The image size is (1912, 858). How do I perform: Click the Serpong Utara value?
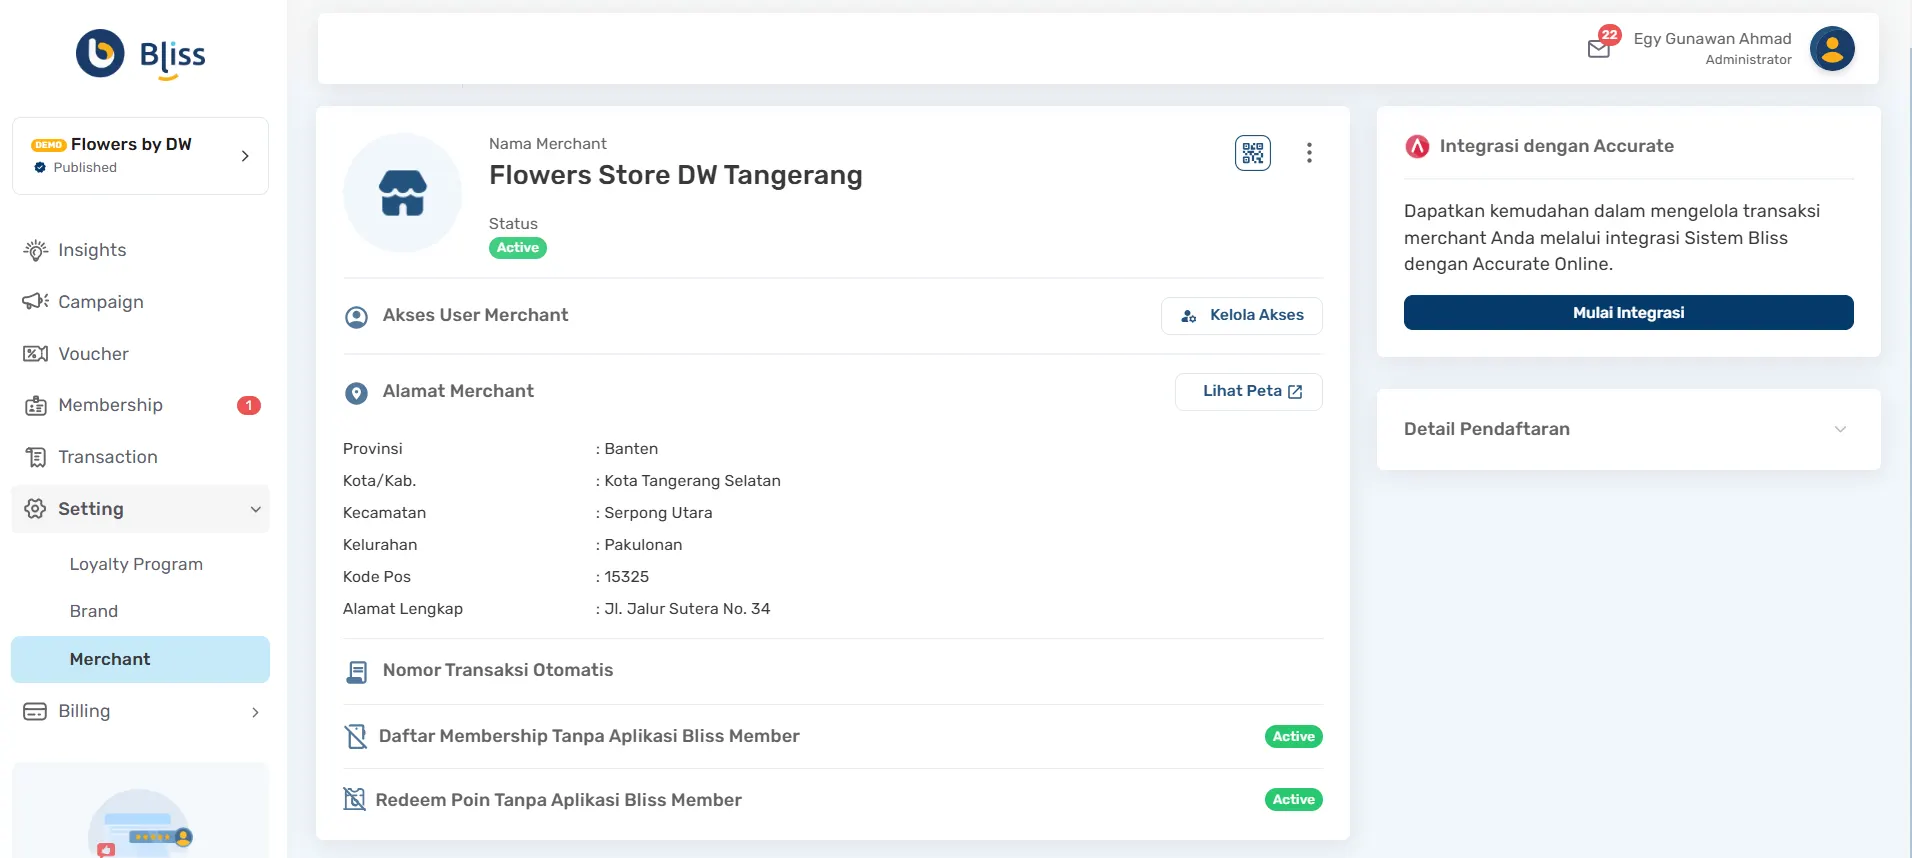658,513
